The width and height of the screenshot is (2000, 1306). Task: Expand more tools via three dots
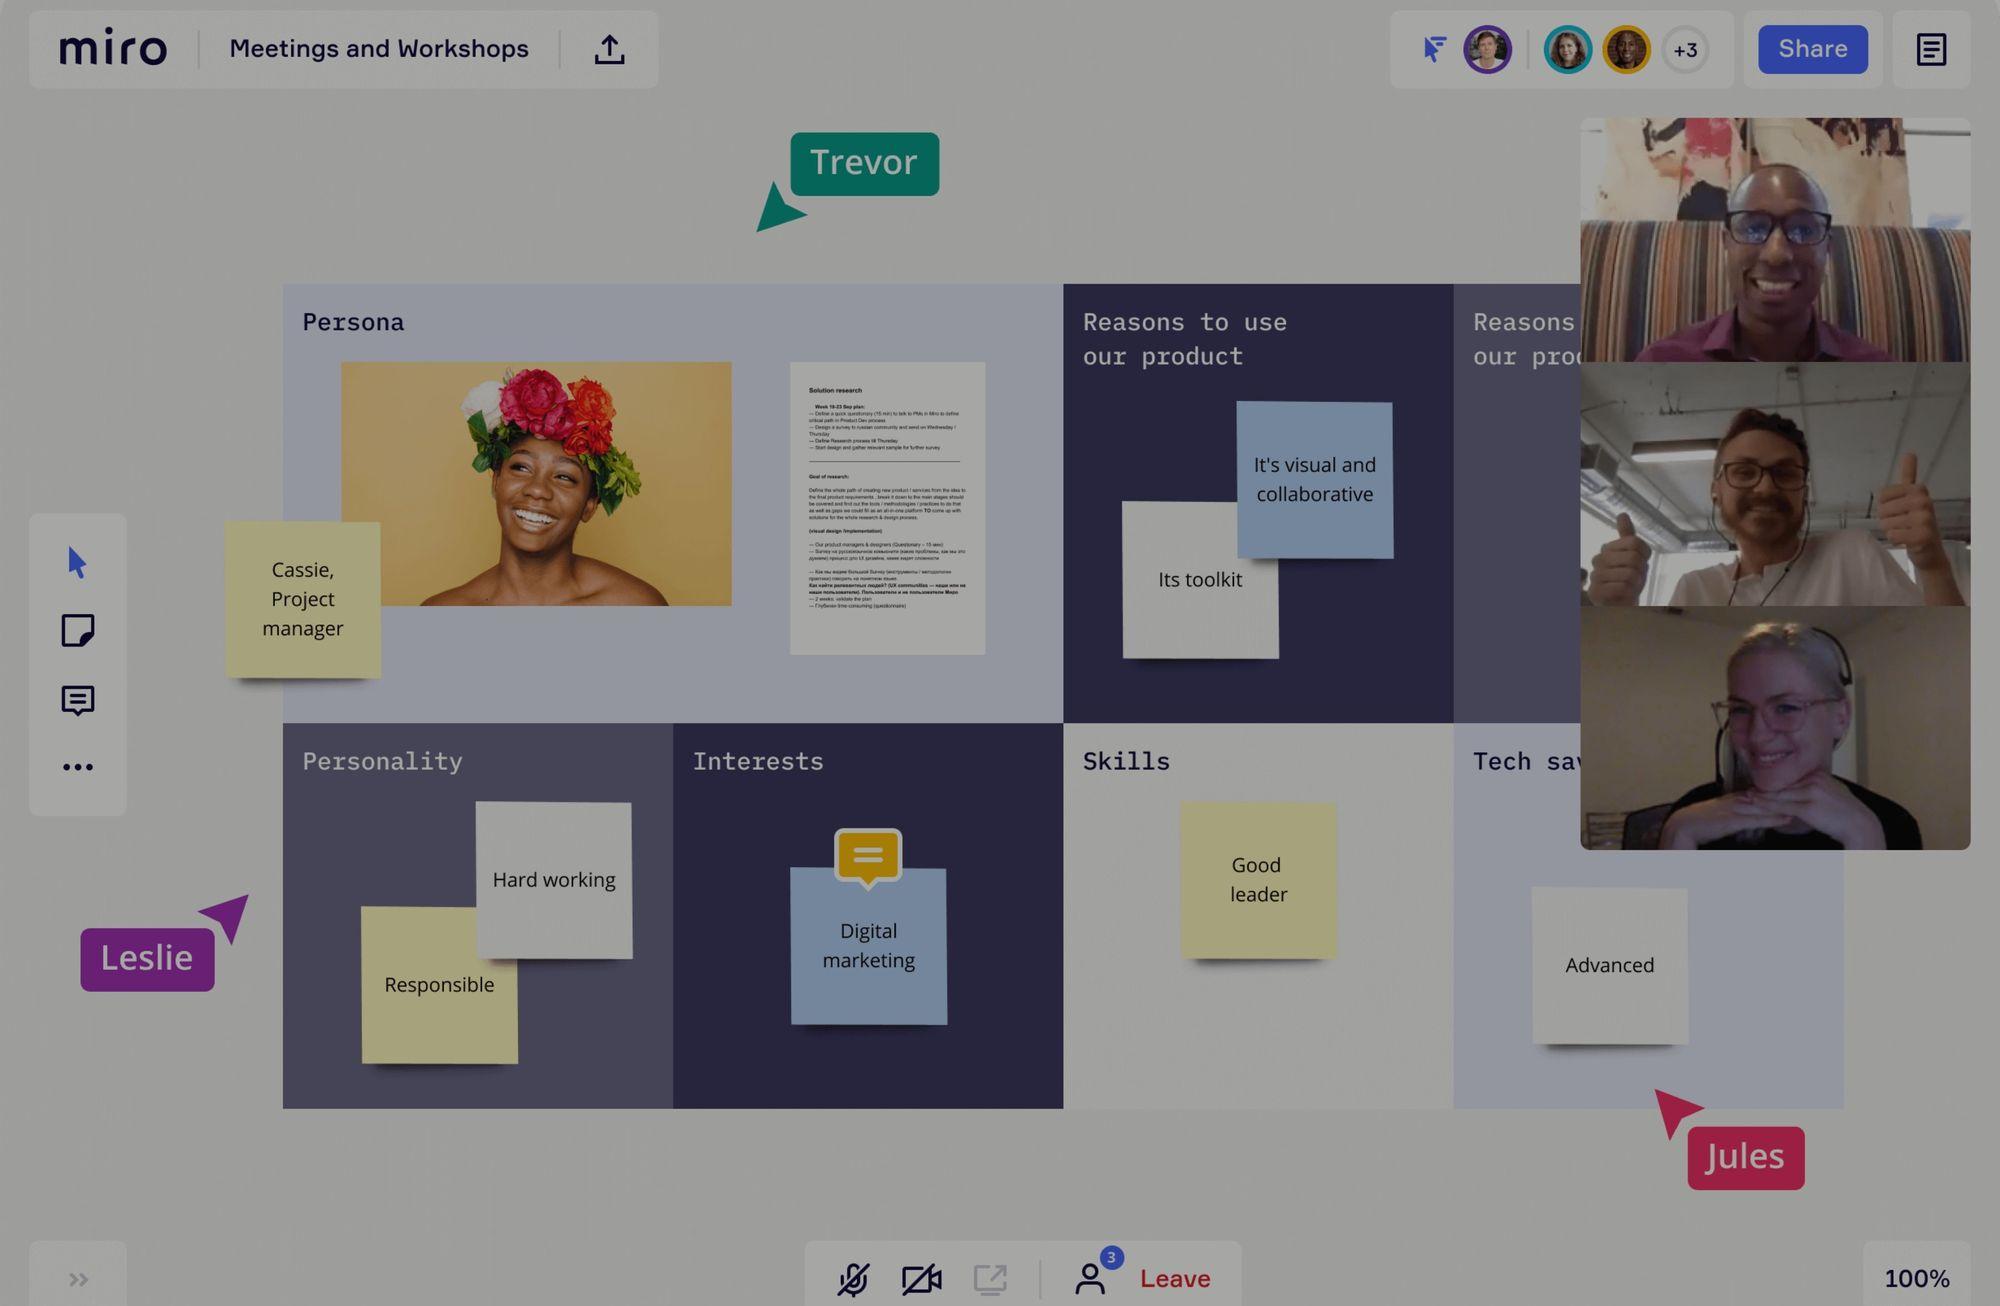[x=77, y=767]
